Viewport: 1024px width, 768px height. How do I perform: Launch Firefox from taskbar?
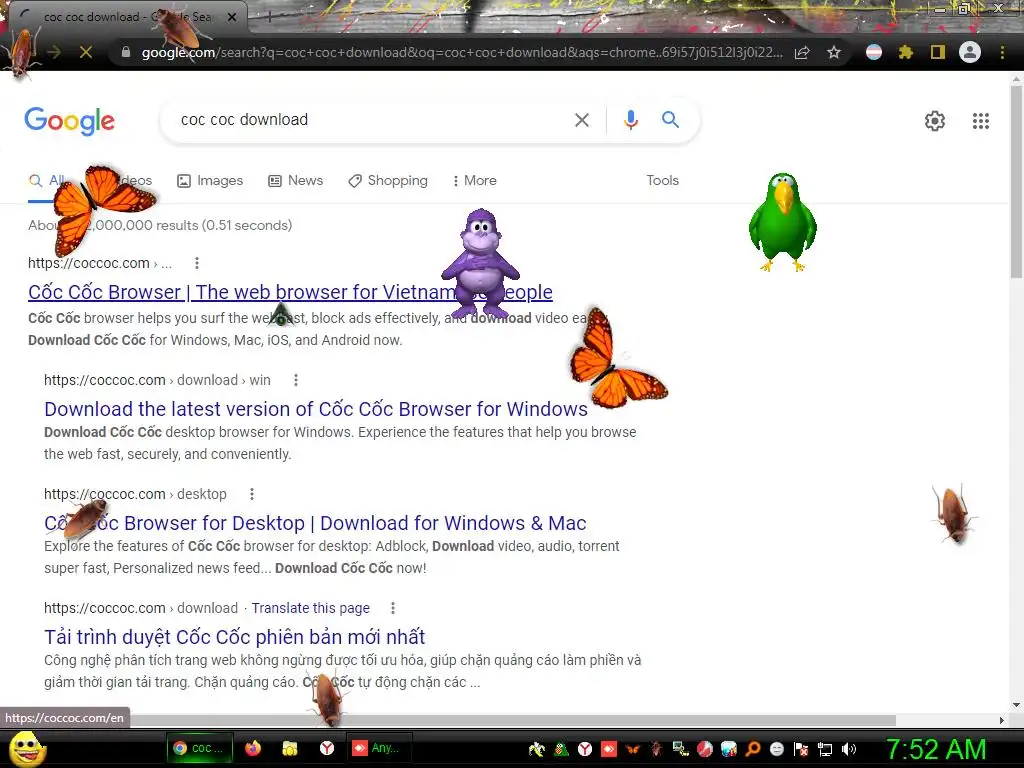click(x=253, y=748)
